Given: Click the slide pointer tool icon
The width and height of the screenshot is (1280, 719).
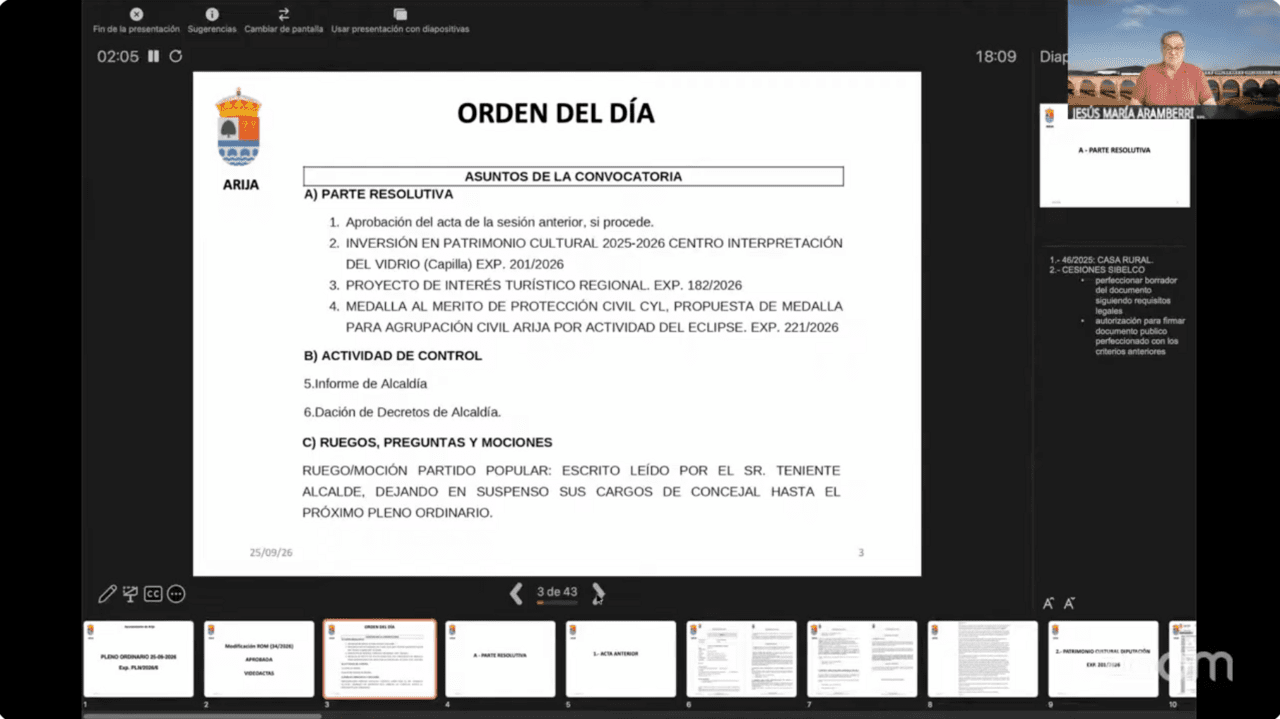Looking at the screenshot, I should point(130,594).
